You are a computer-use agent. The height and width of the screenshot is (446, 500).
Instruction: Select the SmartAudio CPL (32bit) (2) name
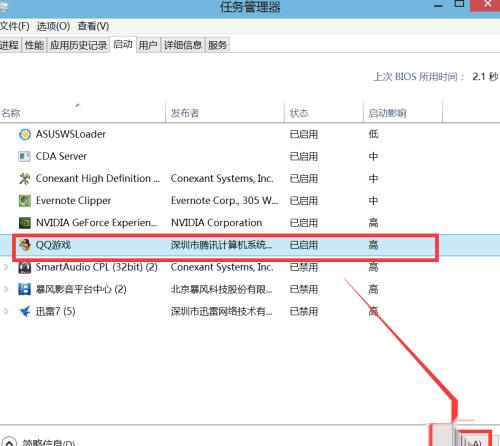coord(97,267)
